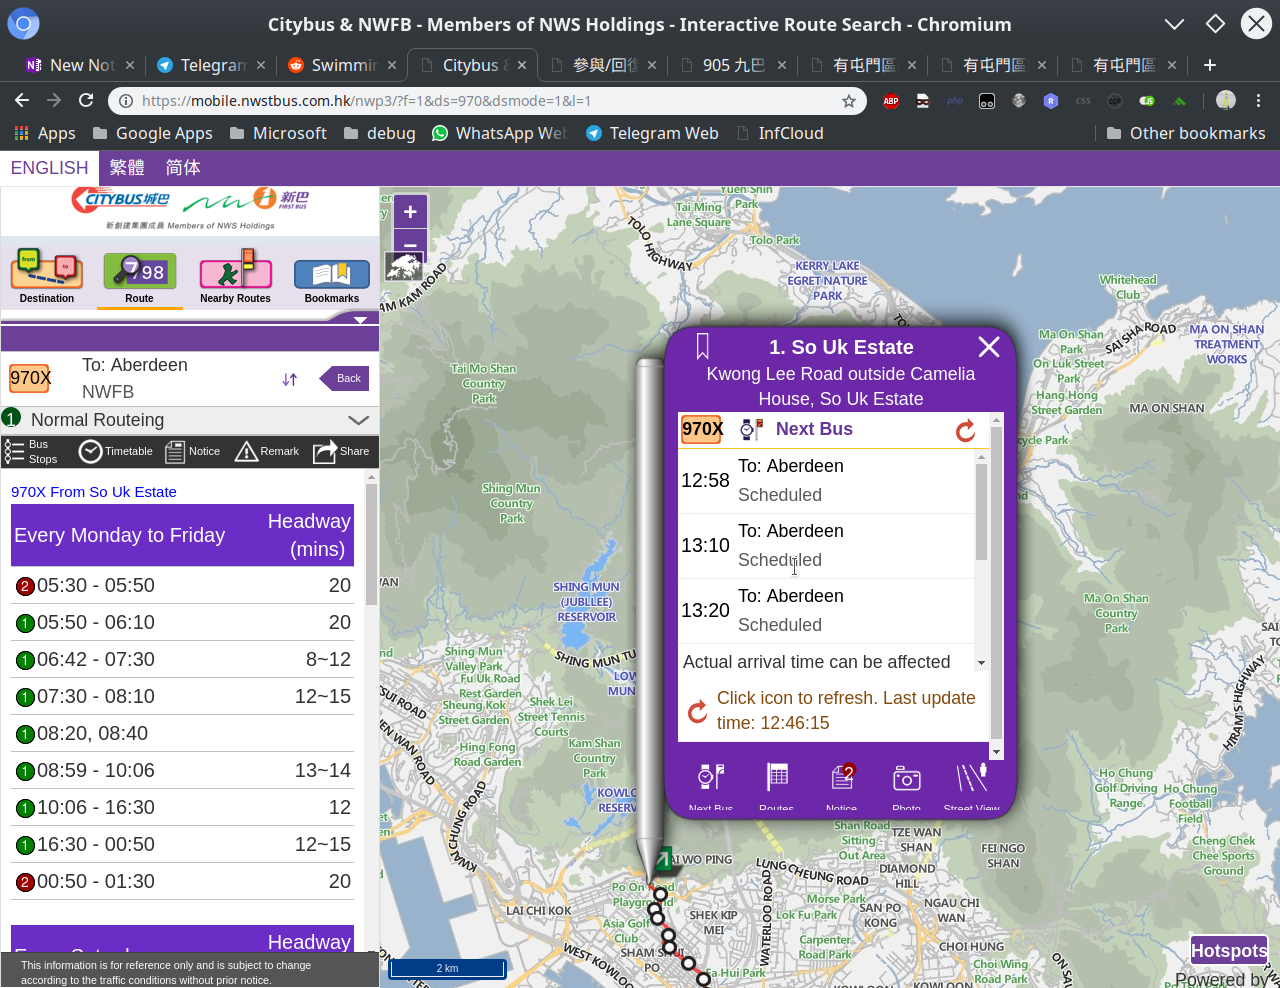Screen dimensions: 1280x988
Task: Open Google Apps bookmark folder
Action: (152, 133)
